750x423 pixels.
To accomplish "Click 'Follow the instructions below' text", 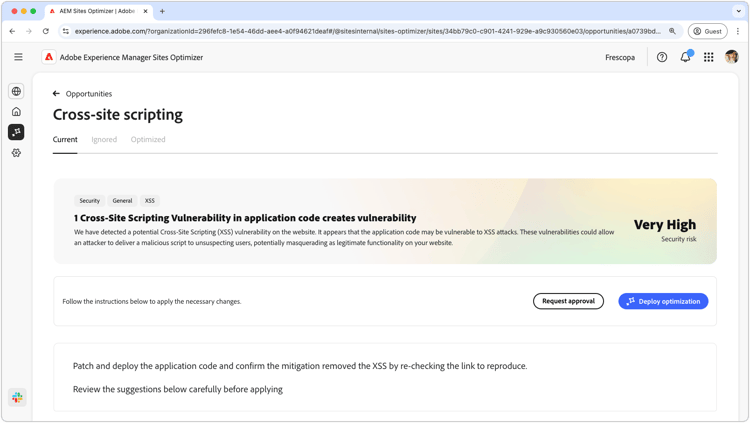I will pyautogui.click(x=152, y=301).
